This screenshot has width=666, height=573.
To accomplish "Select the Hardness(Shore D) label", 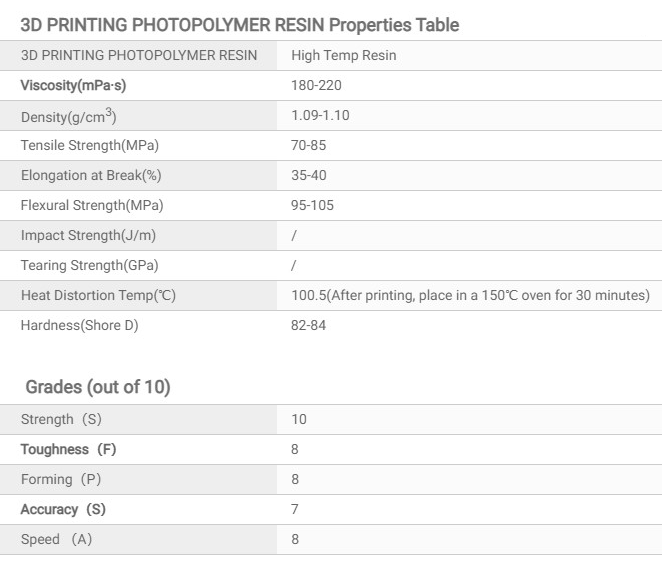I will coord(80,325).
